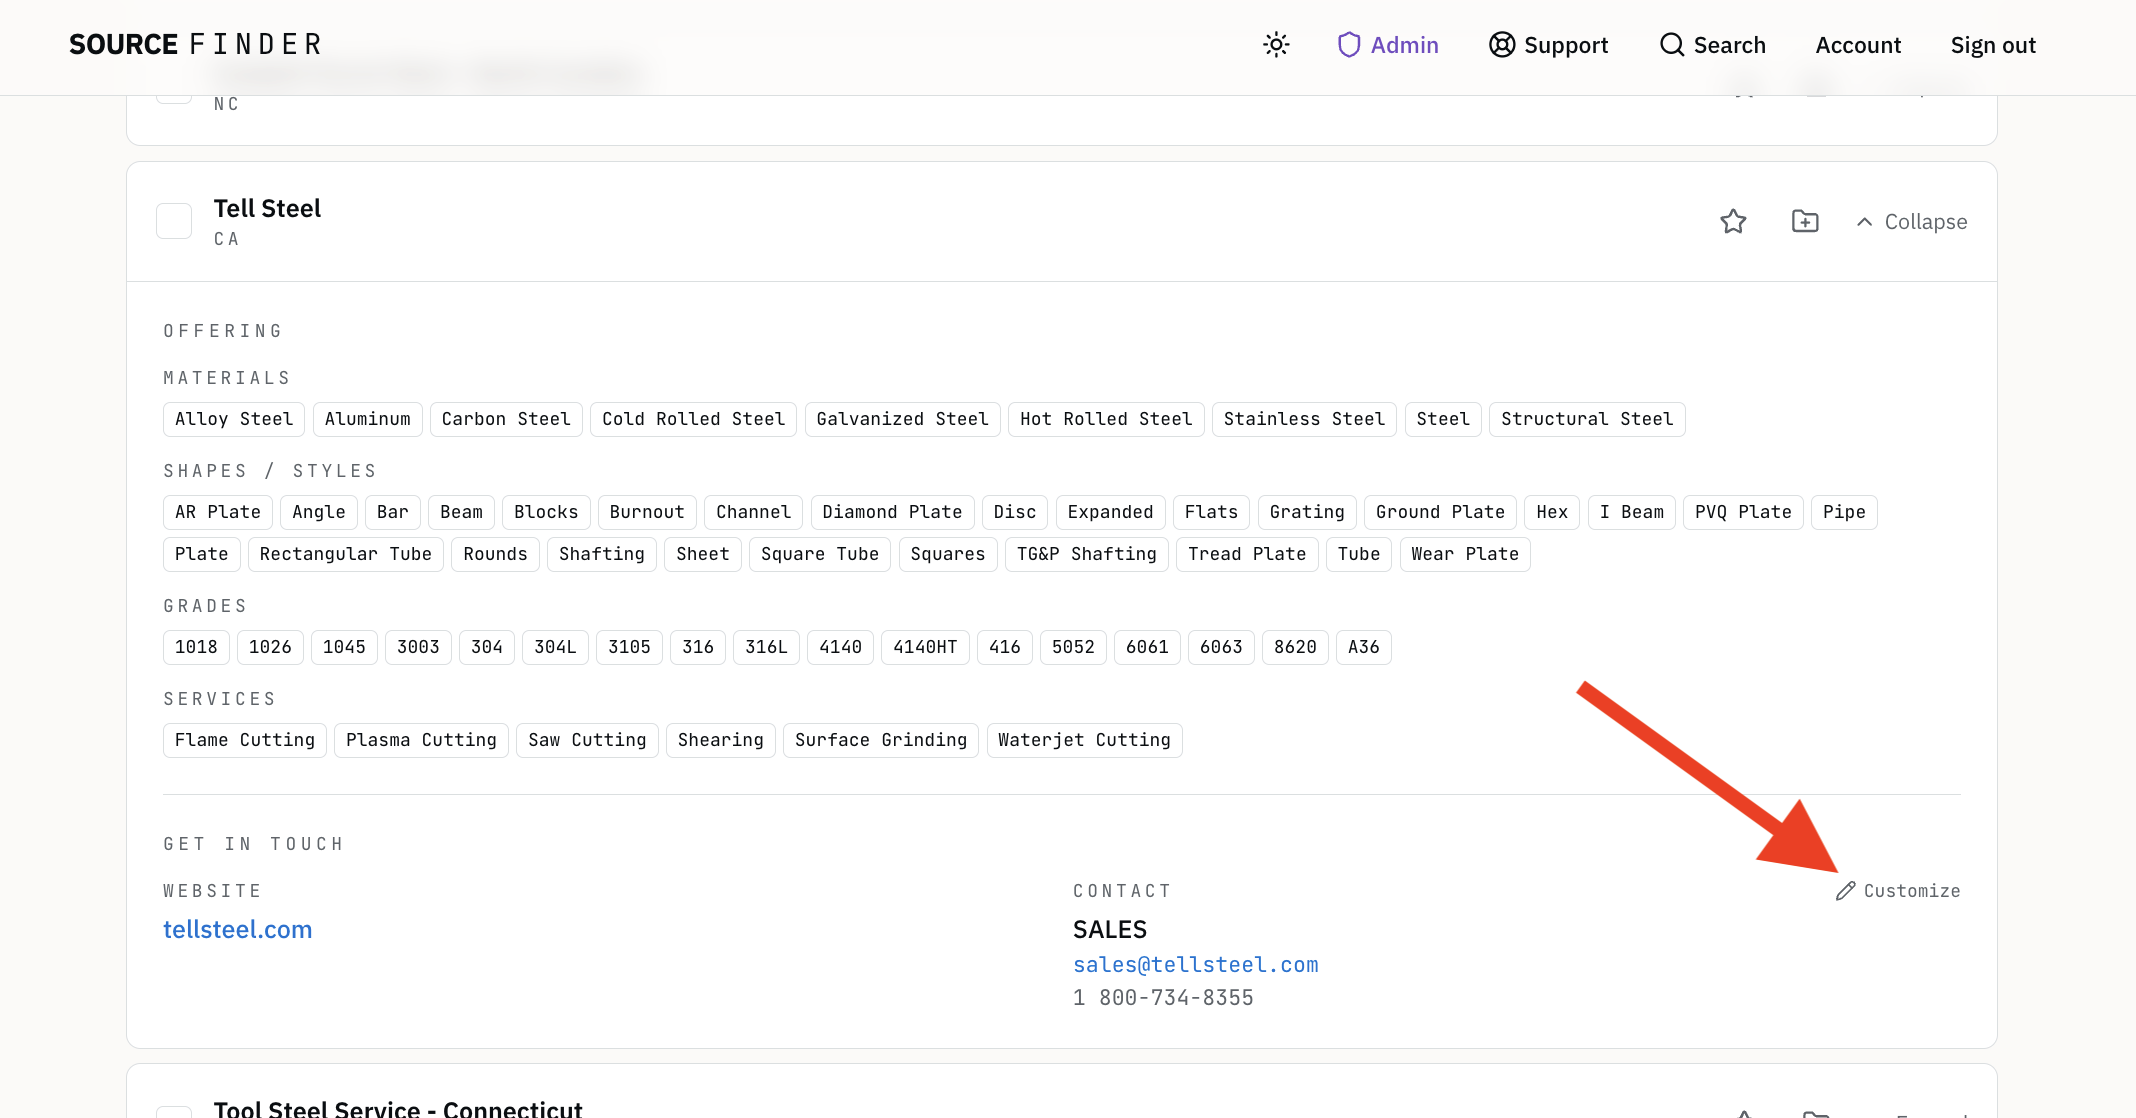This screenshot has width=2136, height=1118.
Task: Click the PVQ Plate tag
Action: (x=1743, y=512)
